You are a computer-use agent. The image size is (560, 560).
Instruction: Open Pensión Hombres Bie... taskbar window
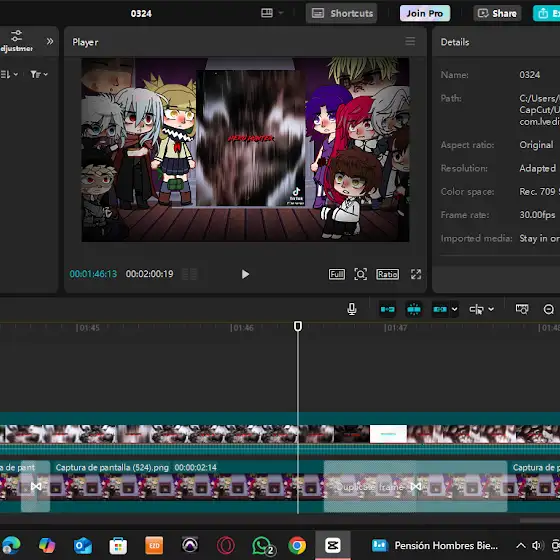[x=435, y=545]
